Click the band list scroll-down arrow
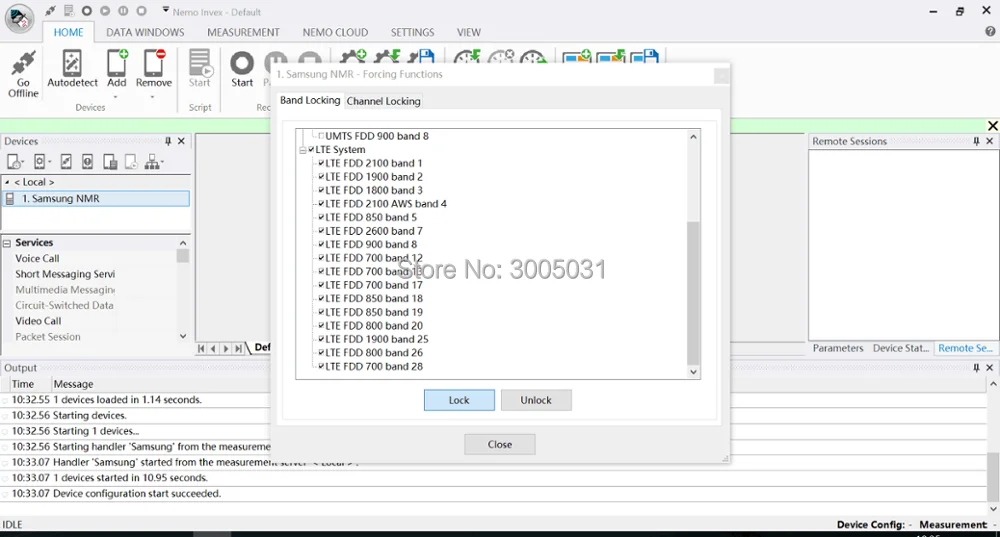 pyautogui.click(x=693, y=372)
